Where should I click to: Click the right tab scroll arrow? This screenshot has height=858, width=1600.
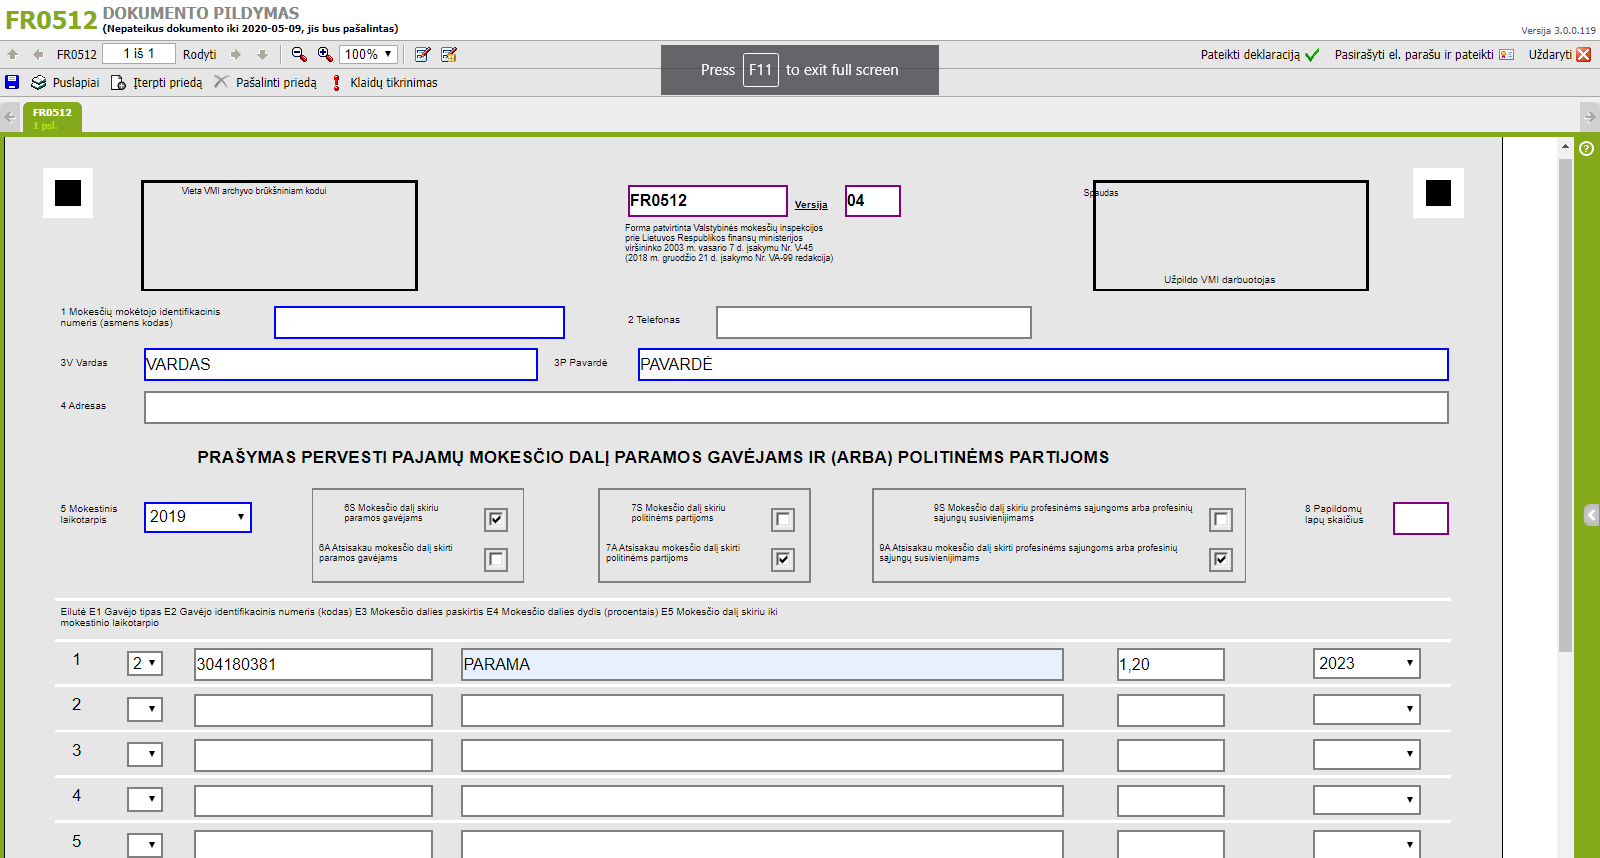[1590, 117]
